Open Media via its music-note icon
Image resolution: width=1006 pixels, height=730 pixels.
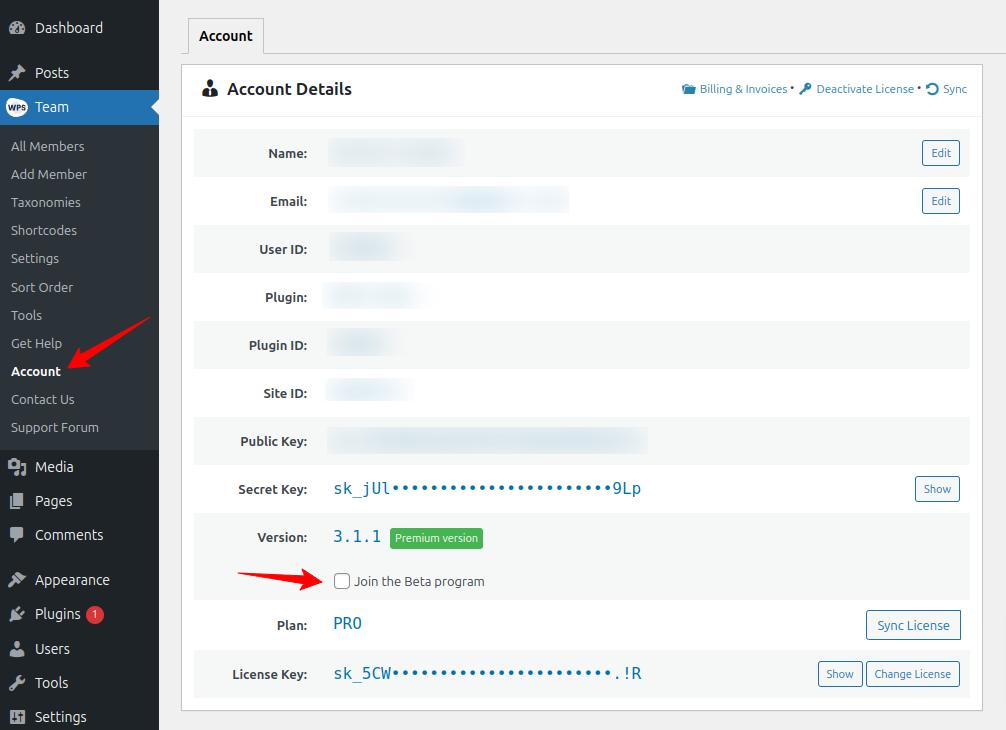(19, 466)
